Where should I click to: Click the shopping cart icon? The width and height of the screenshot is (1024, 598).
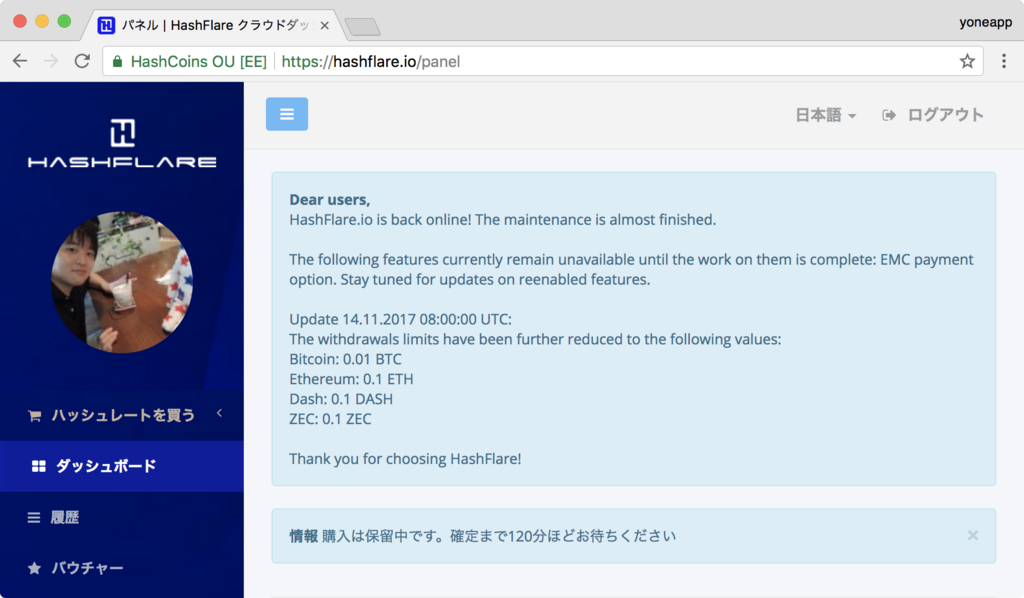(35, 416)
